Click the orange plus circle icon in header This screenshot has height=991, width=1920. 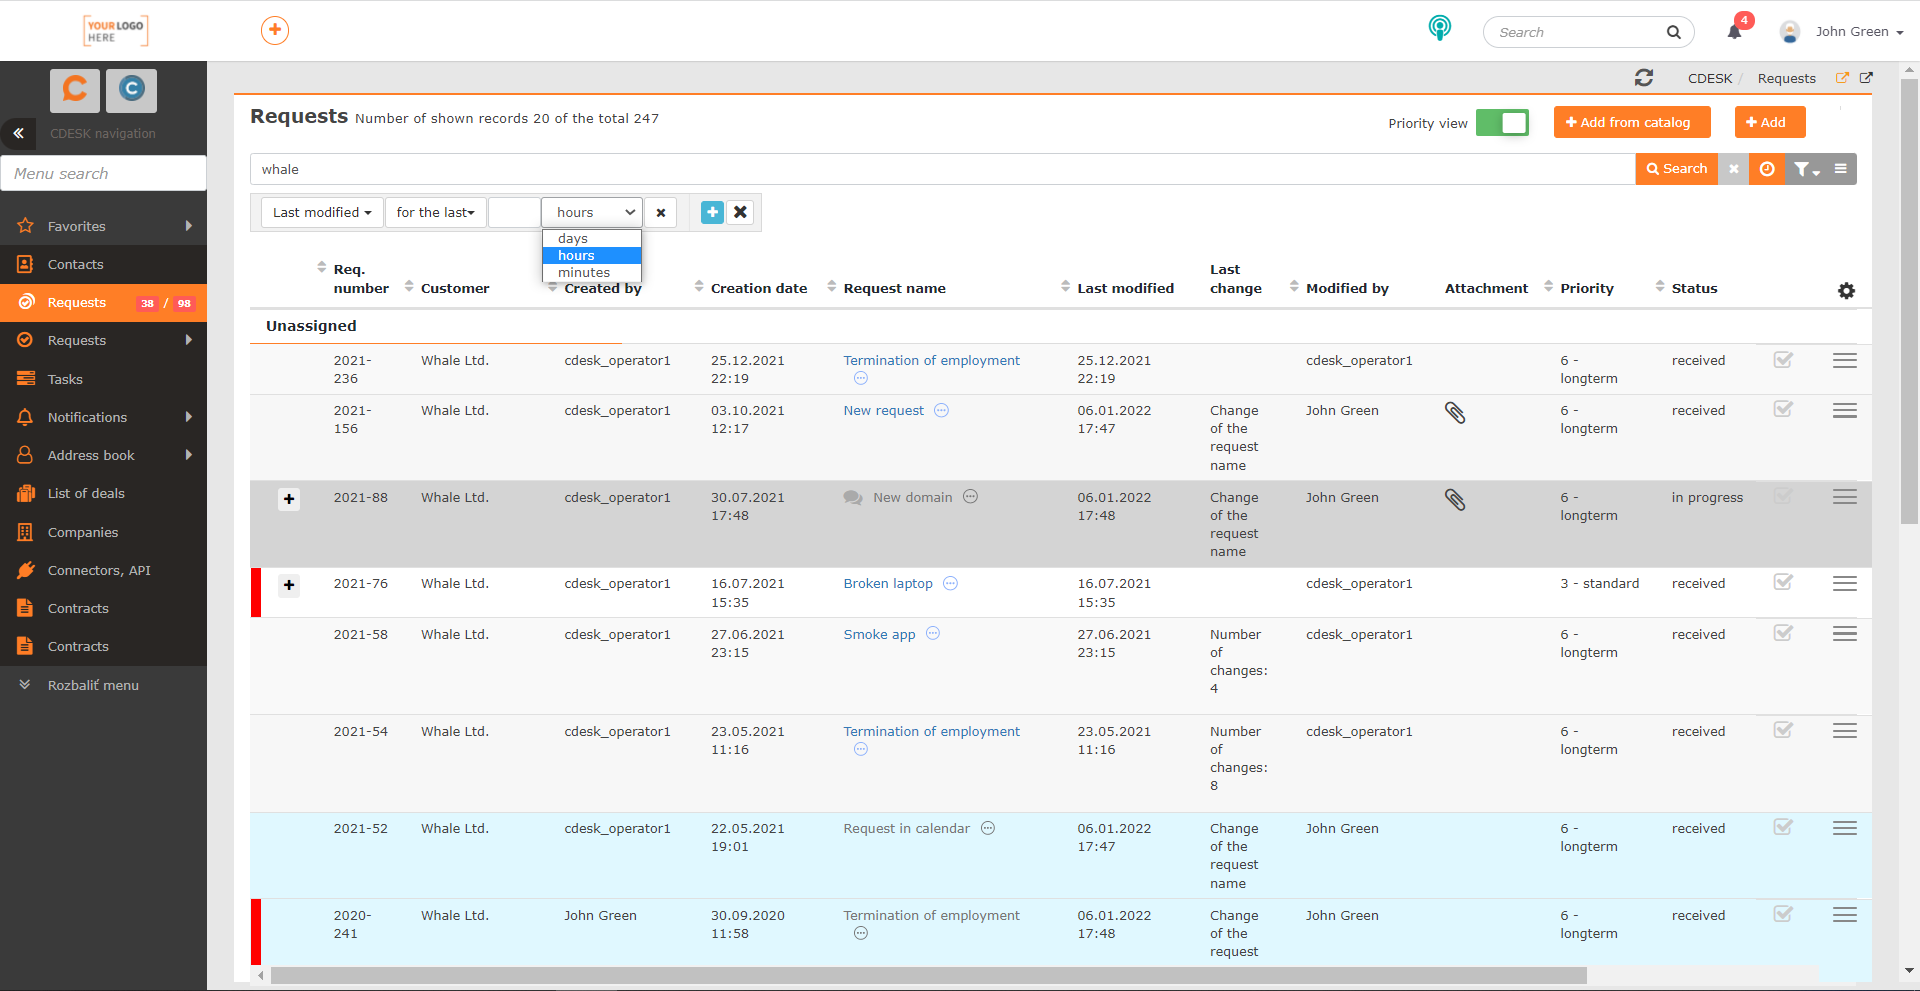point(275,30)
